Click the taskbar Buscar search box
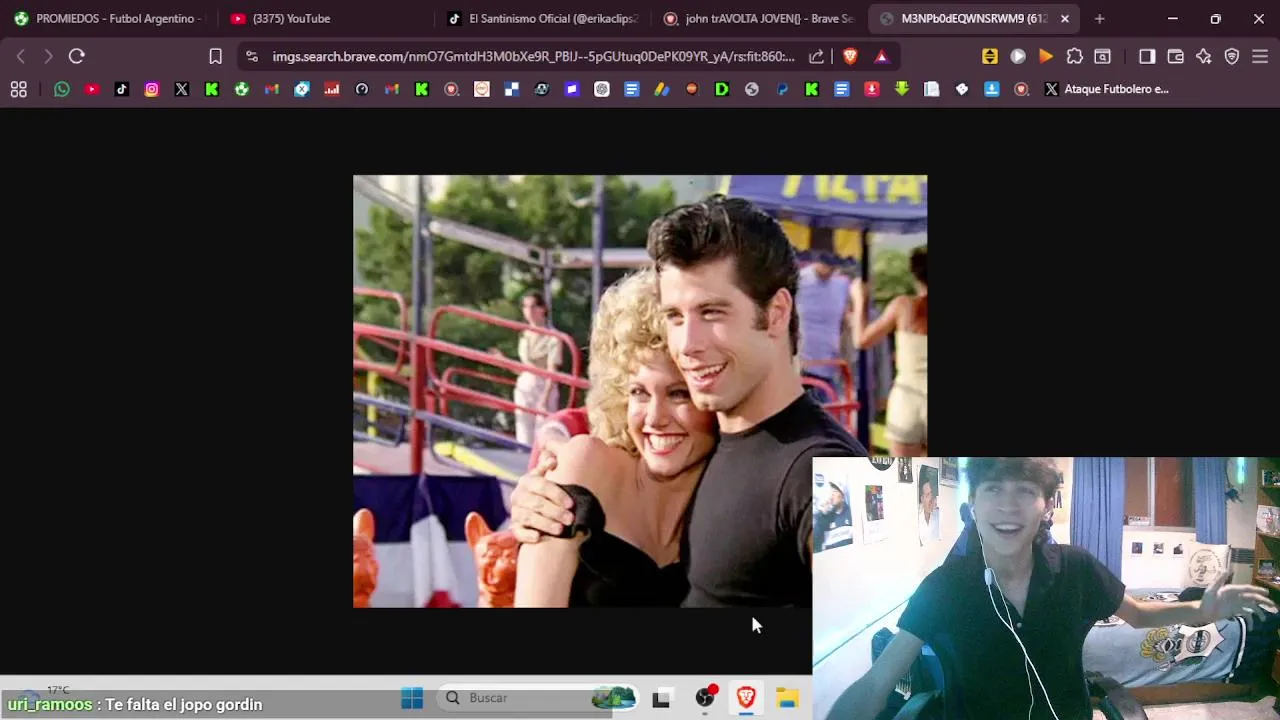Image resolution: width=1280 pixels, height=720 pixels. tap(539, 698)
